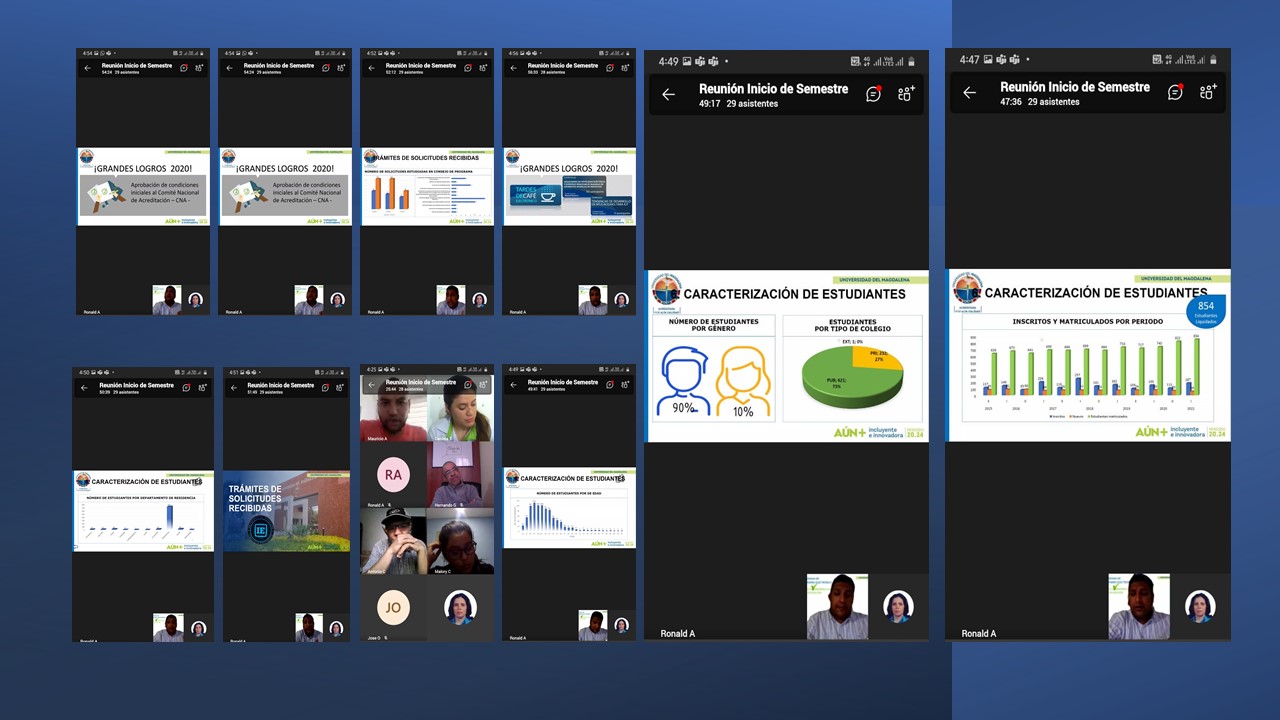This screenshot has width=1280, height=720.
Task: Tap woman's profile avatar in 49:17 screenshot
Action: point(898,606)
